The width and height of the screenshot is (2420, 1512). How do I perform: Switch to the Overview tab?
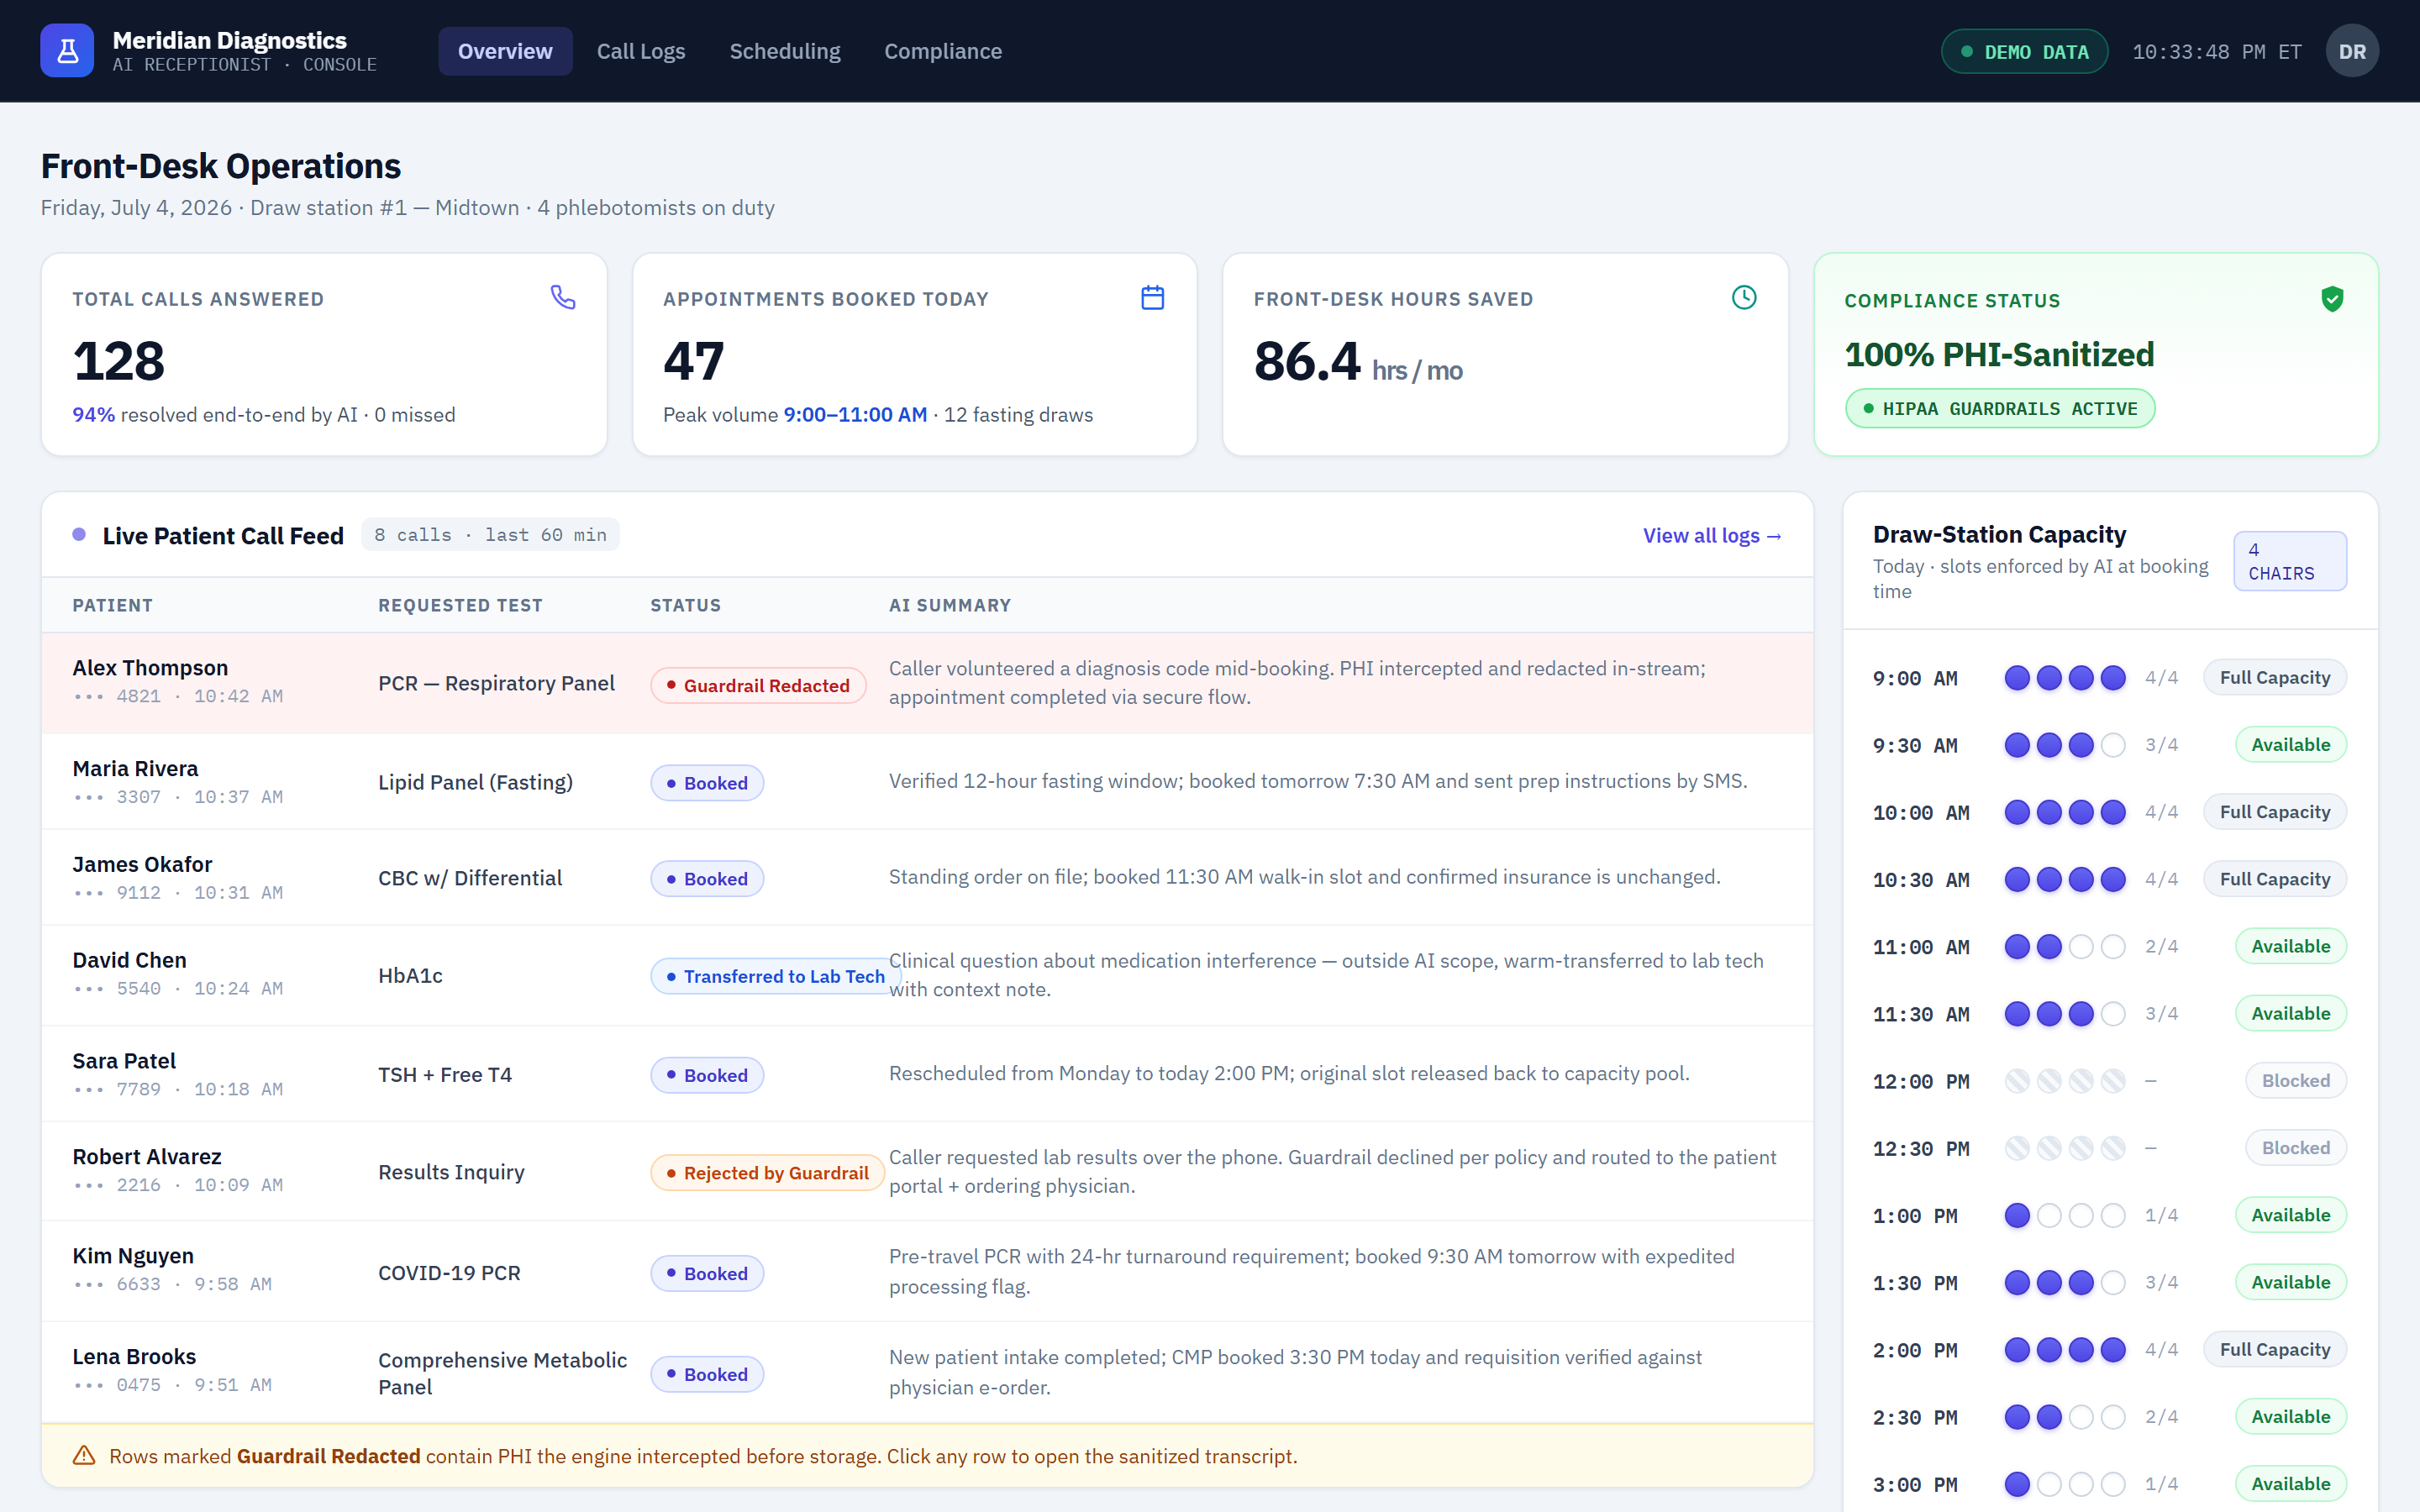(x=505, y=51)
